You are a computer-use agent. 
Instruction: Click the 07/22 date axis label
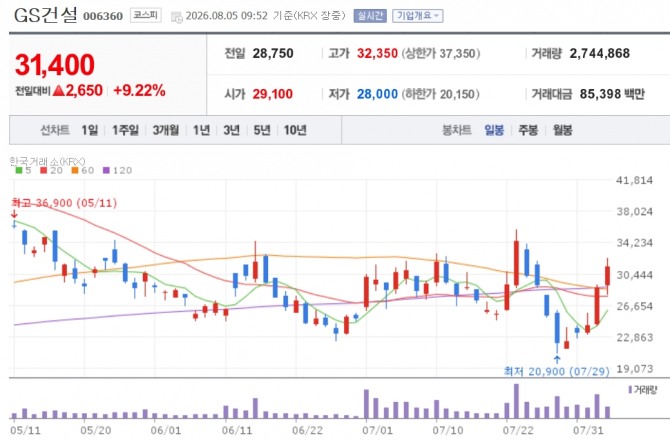pyautogui.click(x=517, y=430)
